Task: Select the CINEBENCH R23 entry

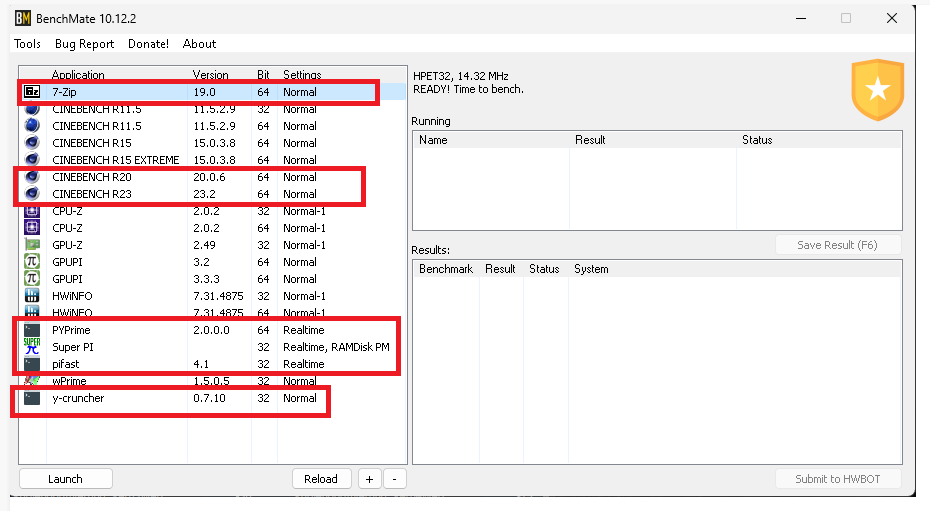Action: 92,194
